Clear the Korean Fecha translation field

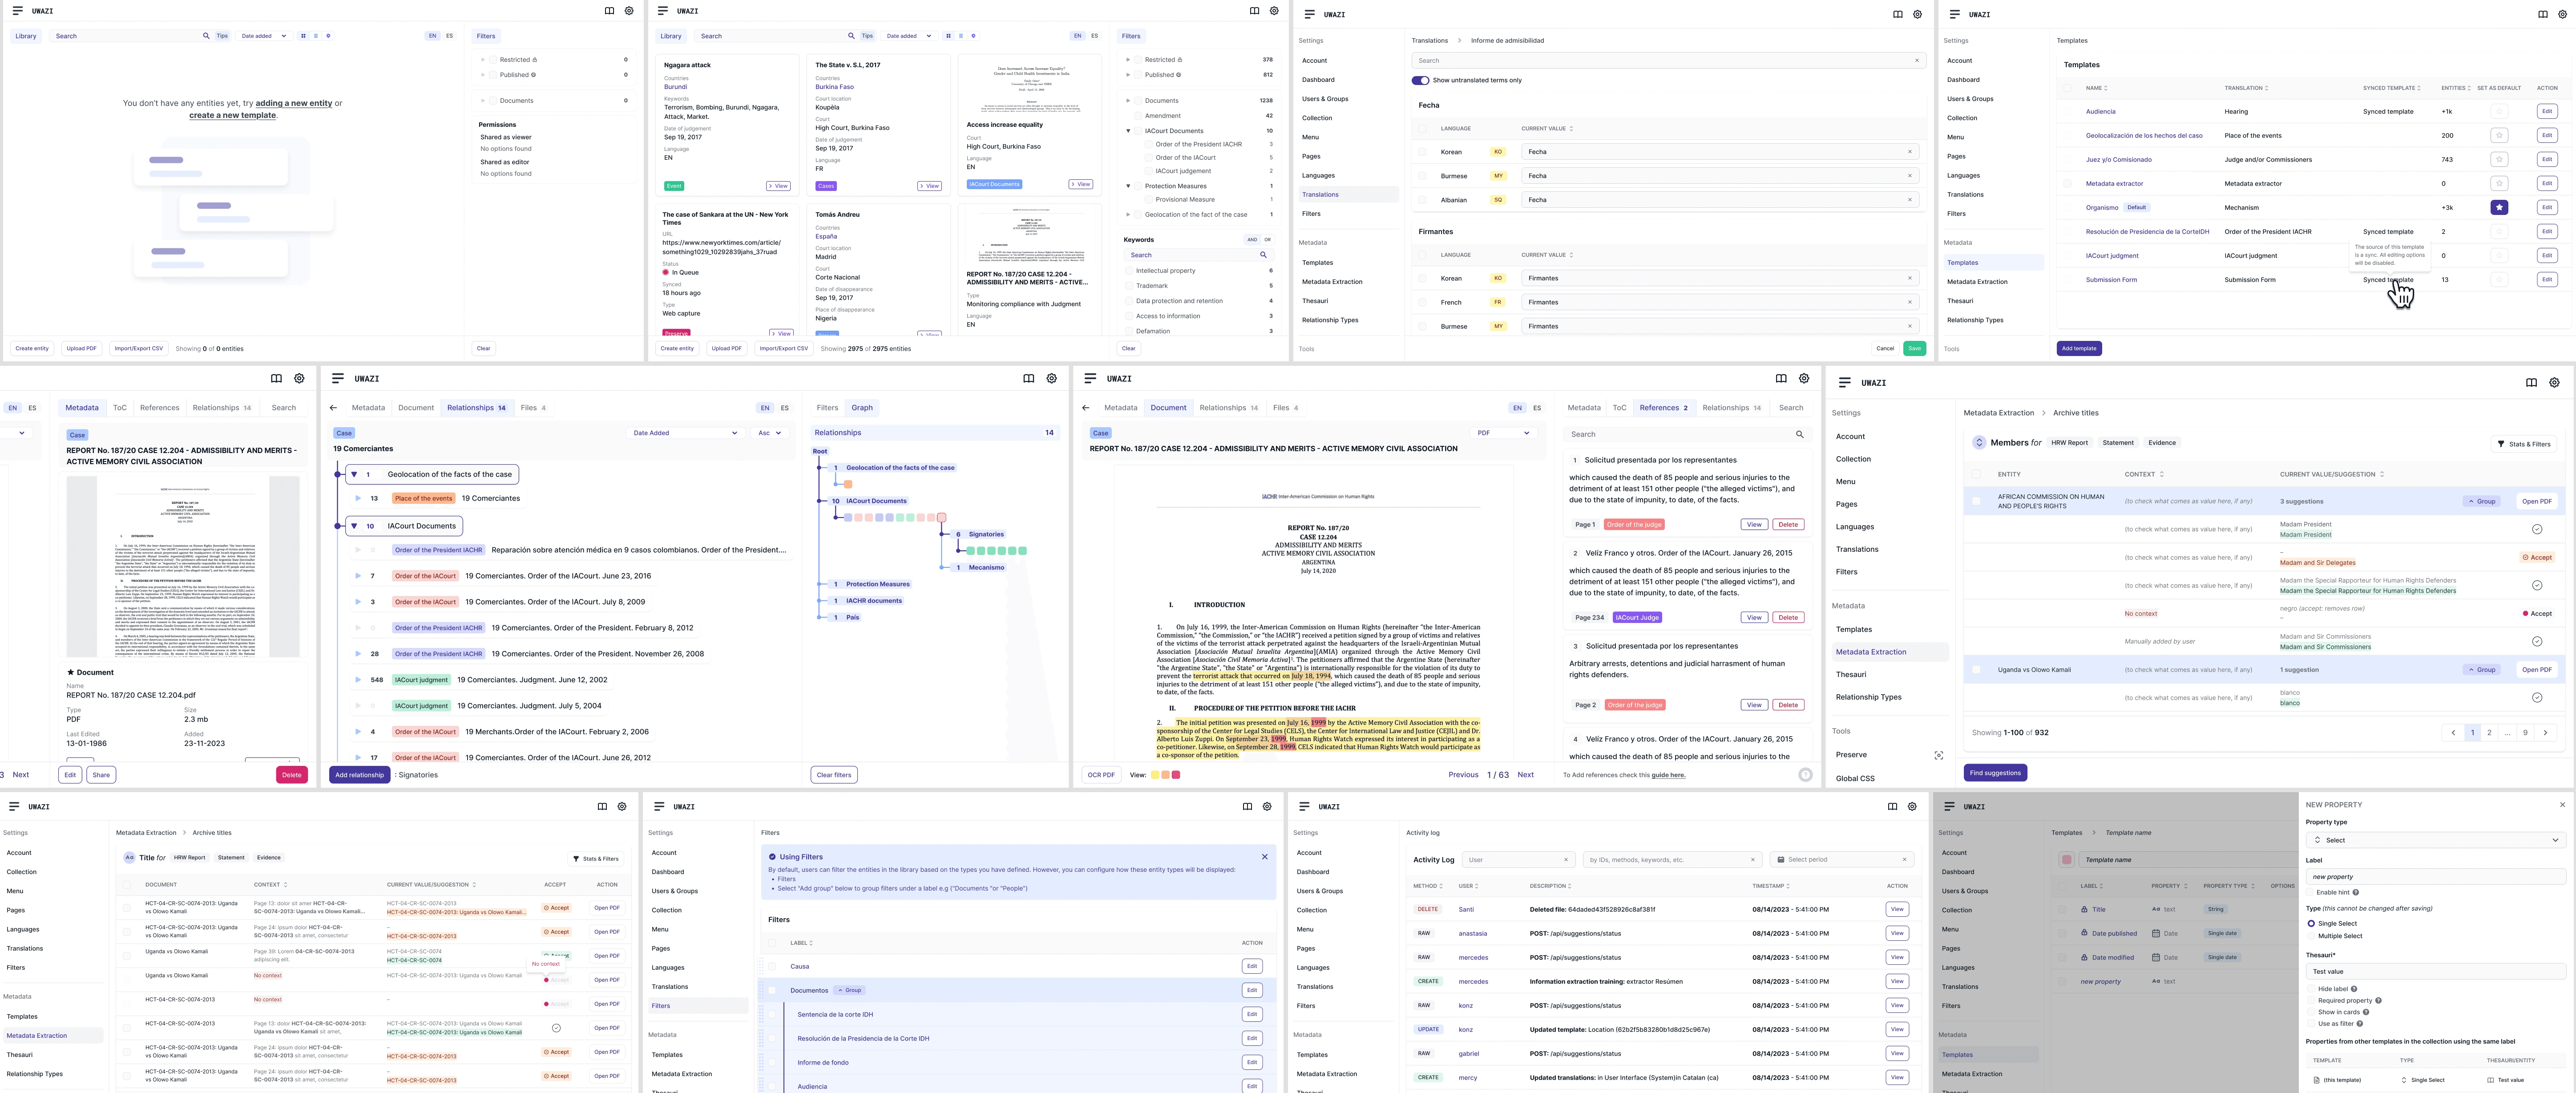(1909, 152)
